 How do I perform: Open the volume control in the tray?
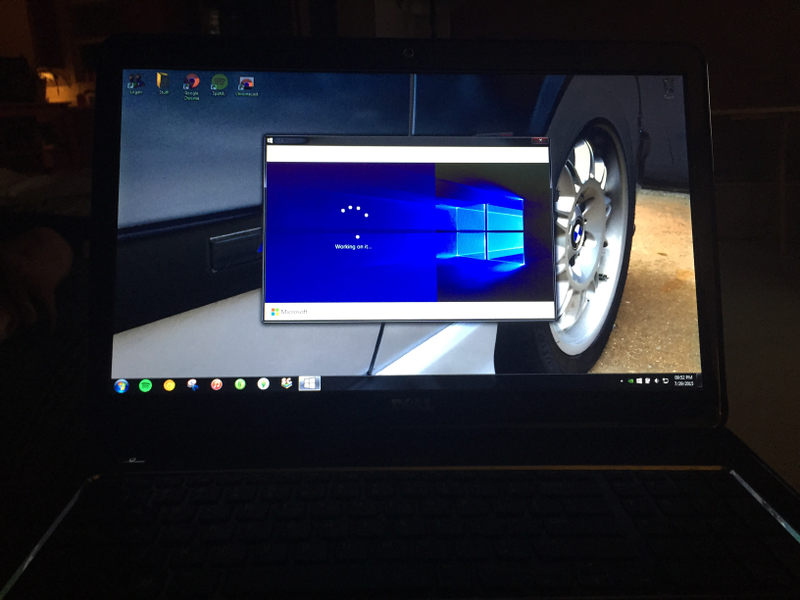click(x=657, y=381)
